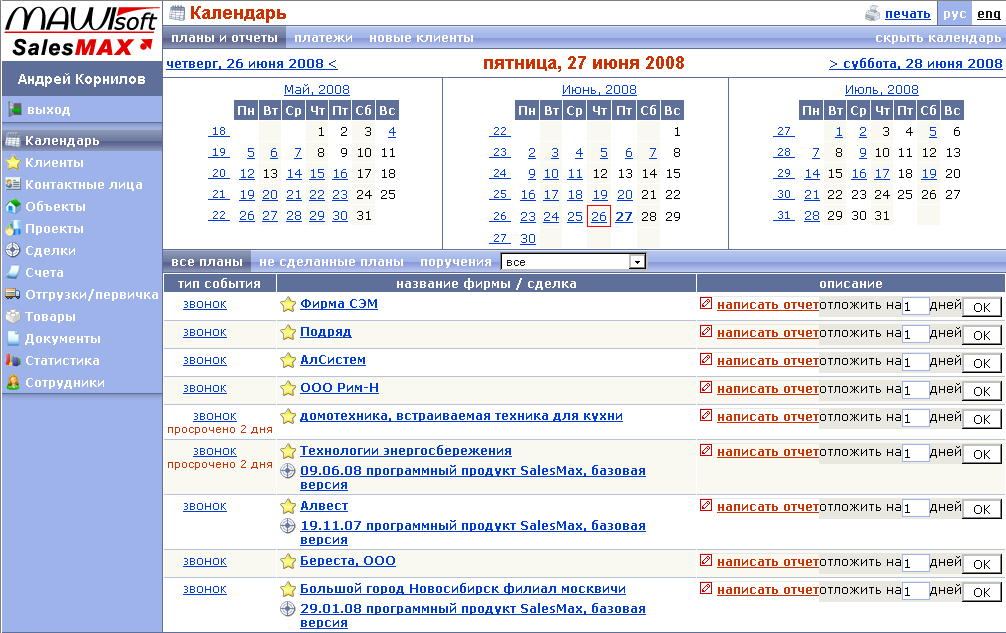Screen dimensions: 1006x633
Task: Click the calendar icon in the page header
Action: (176, 12)
